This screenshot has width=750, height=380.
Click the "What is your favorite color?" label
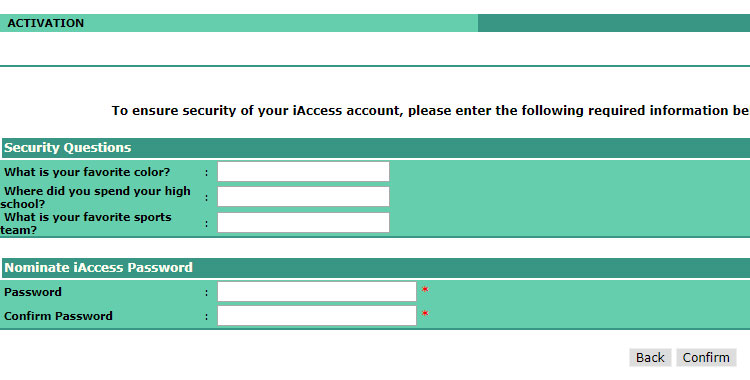click(x=87, y=172)
